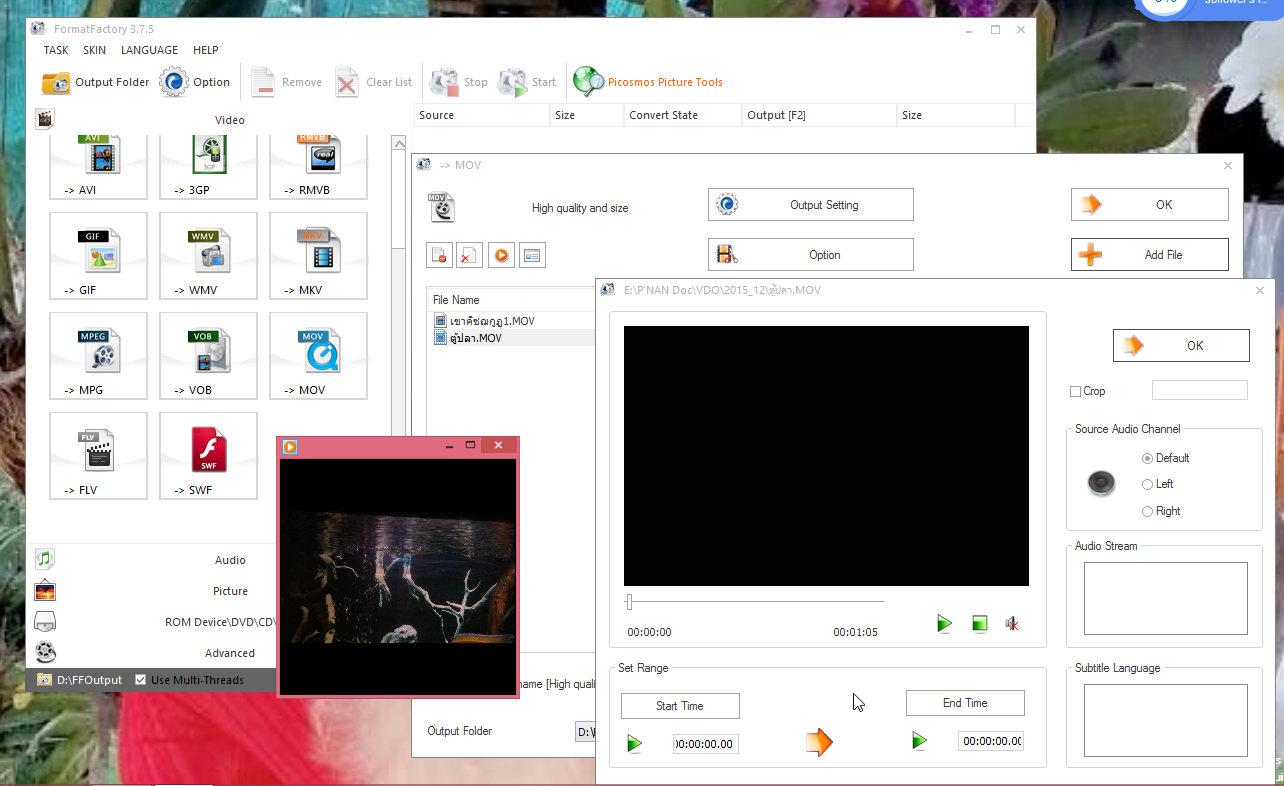This screenshot has height=786, width=1284.
Task: Click the Add File button
Action: [x=1150, y=255]
